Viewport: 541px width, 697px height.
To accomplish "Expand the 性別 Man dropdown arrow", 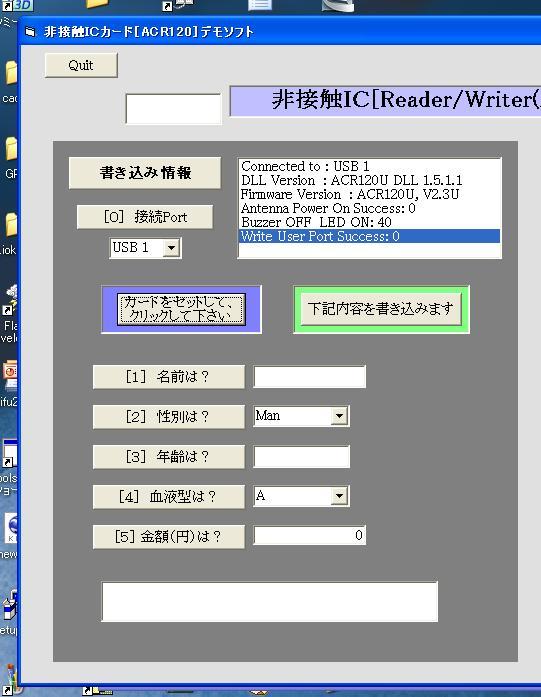I will (x=339, y=416).
